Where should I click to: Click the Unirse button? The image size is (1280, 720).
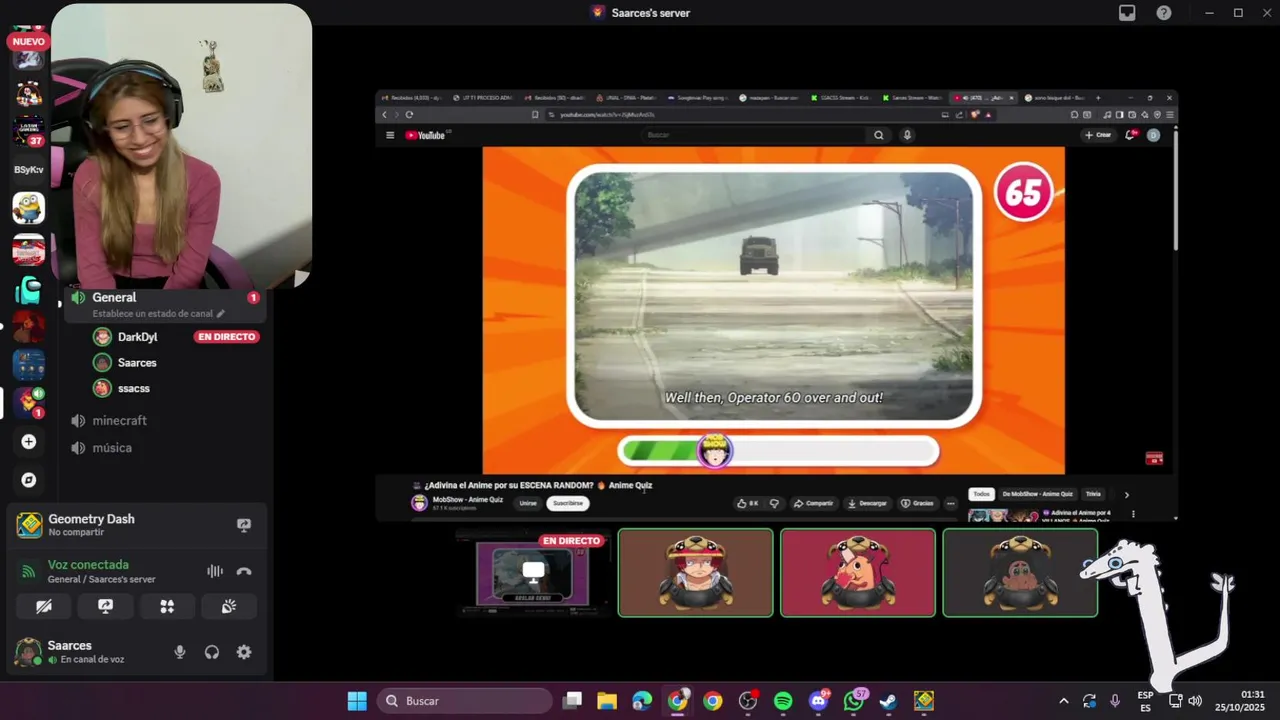click(x=528, y=503)
